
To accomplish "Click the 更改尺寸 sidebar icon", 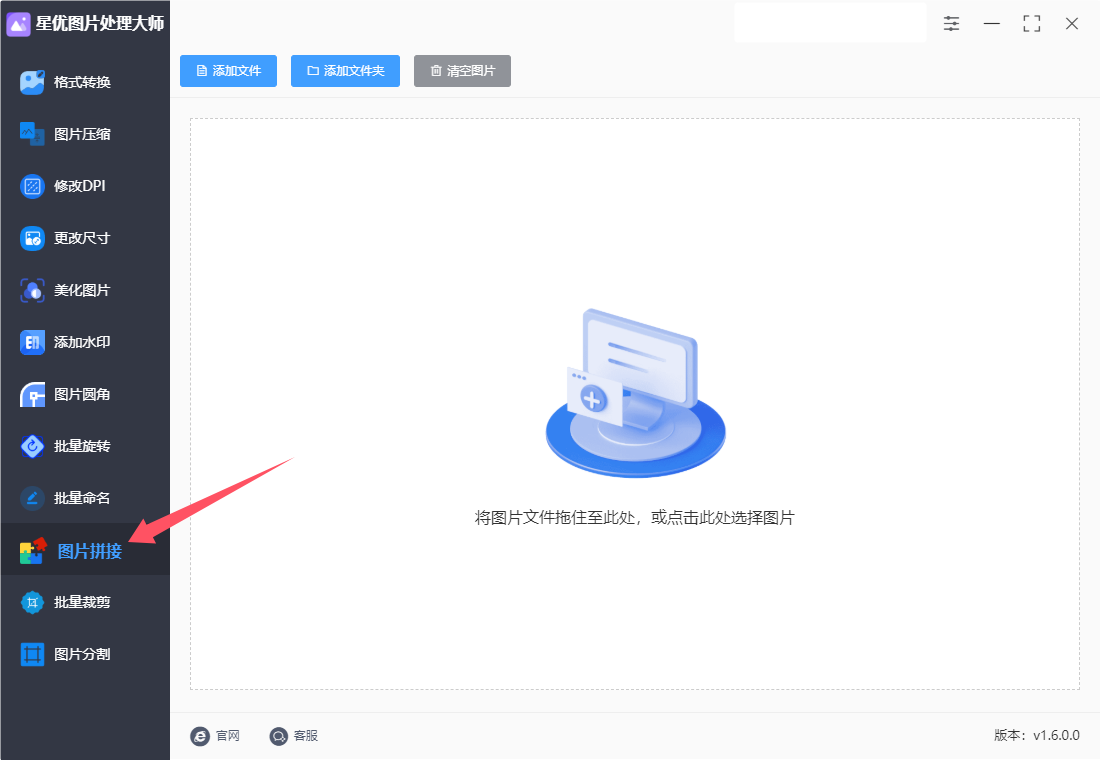I will click(32, 239).
